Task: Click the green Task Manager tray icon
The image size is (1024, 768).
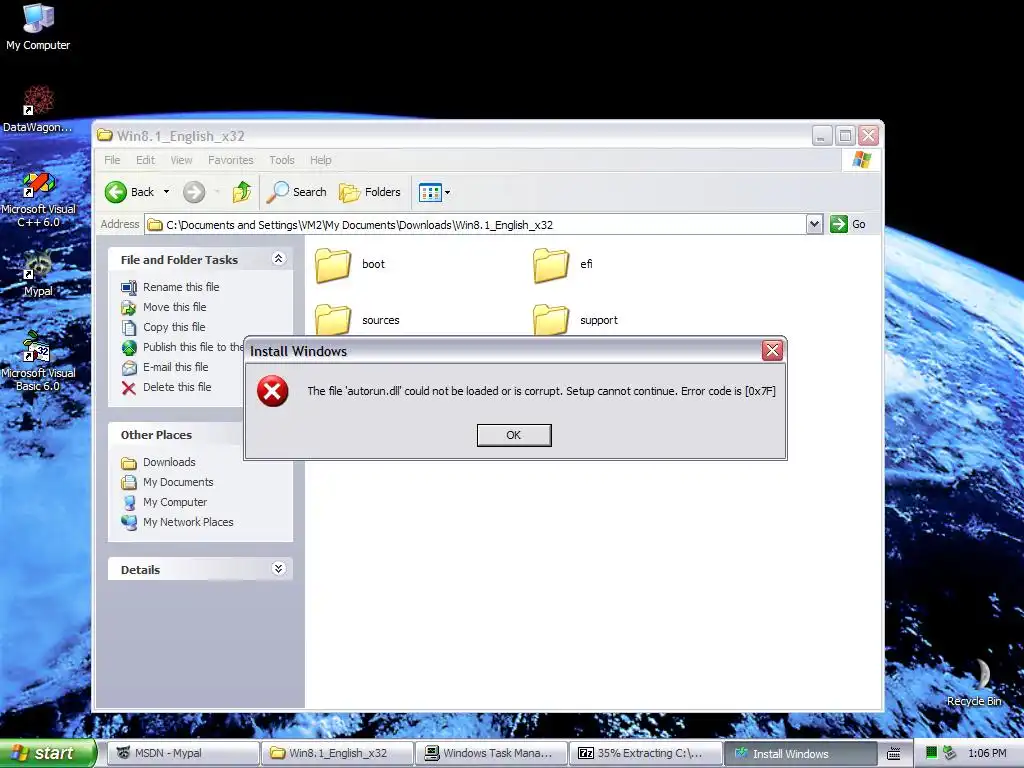Action: pos(932,753)
